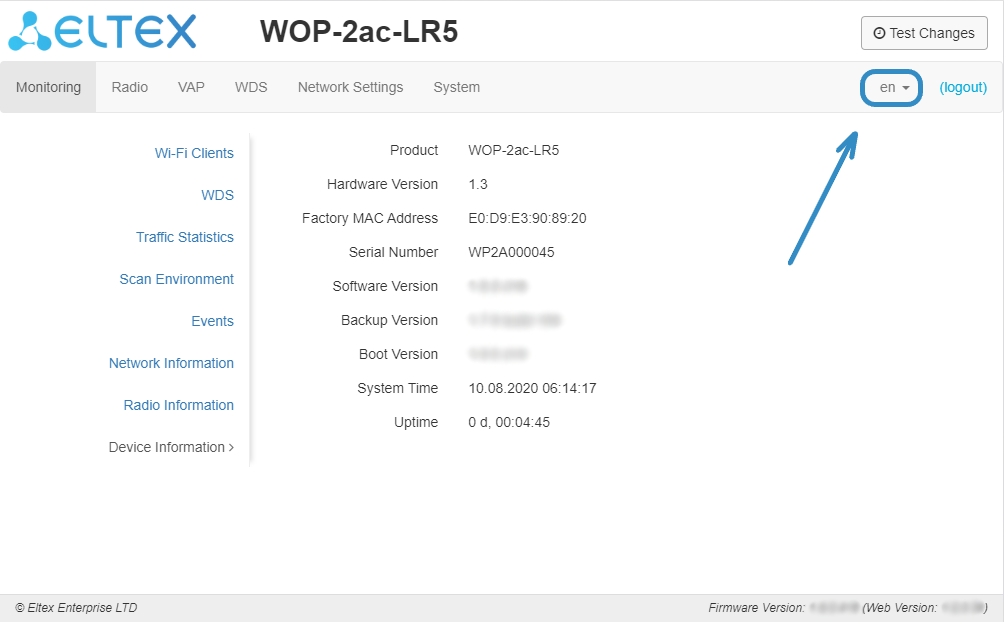
Task: Click System Time value 10.08.2020 06:14:17
Action: click(532, 388)
